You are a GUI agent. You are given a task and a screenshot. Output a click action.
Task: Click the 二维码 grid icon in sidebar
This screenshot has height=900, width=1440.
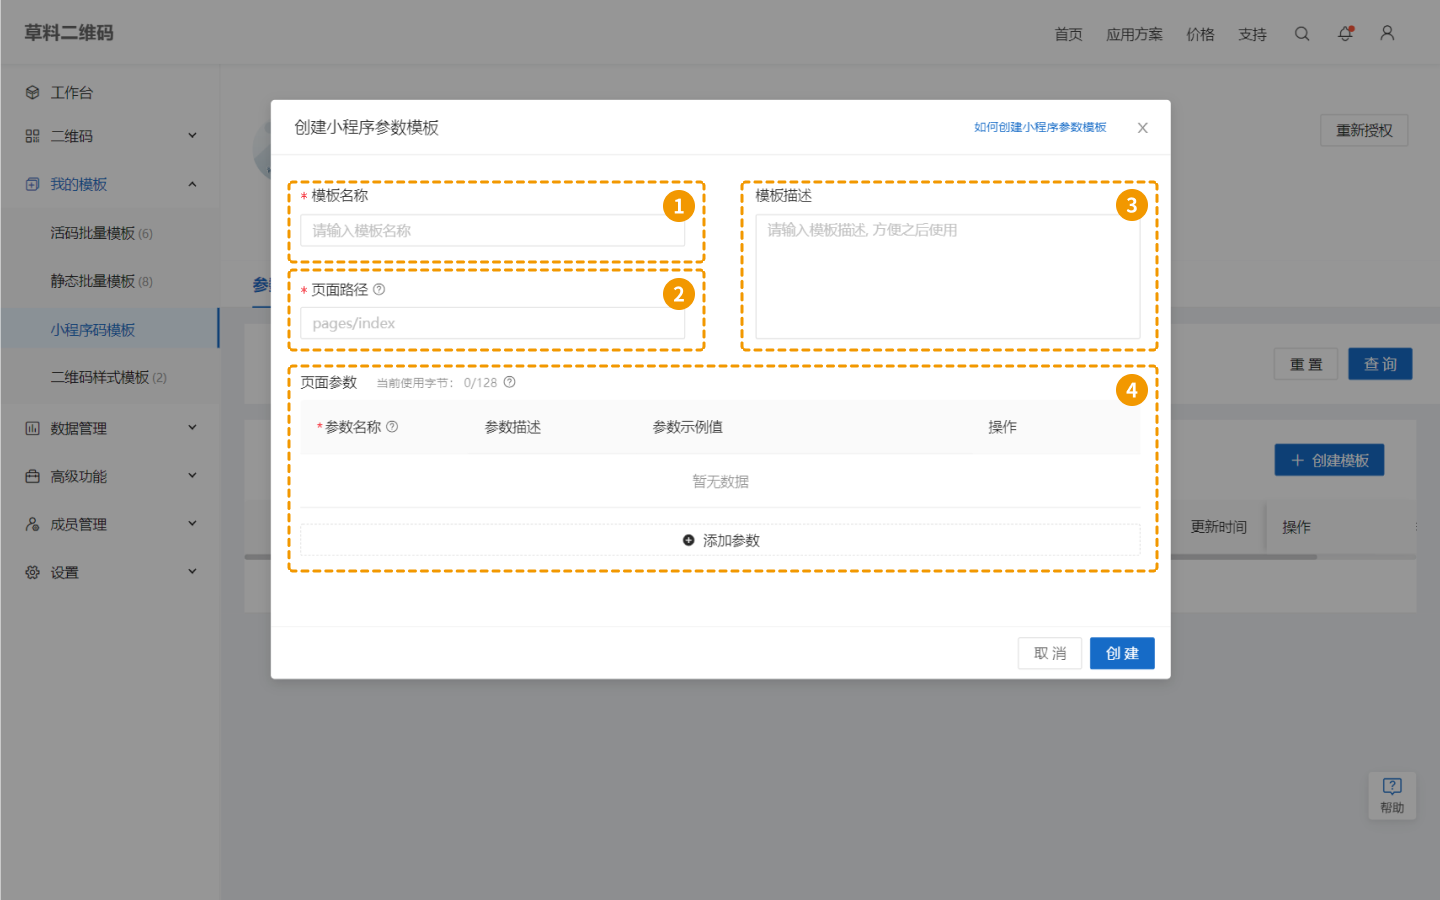pos(32,136)
